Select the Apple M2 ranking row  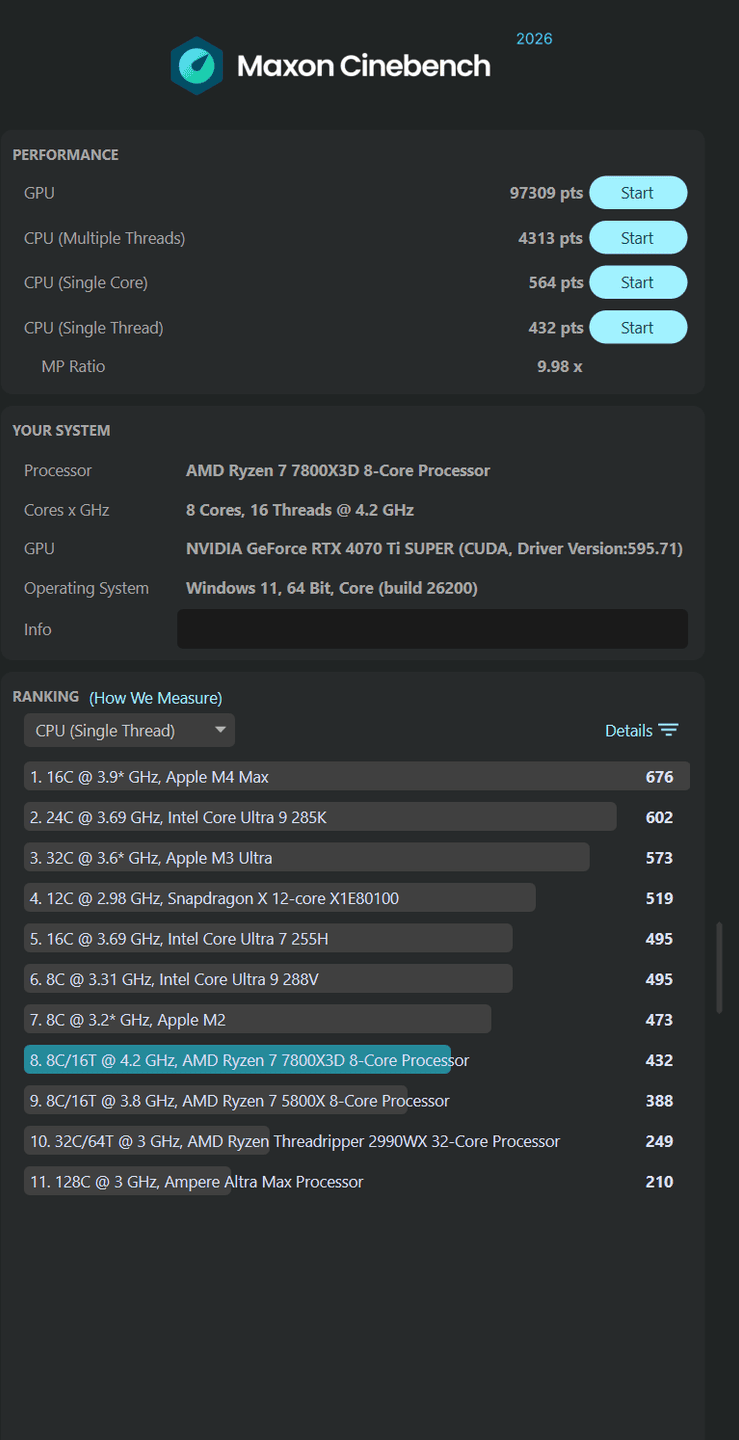(x=357, y=1019)
